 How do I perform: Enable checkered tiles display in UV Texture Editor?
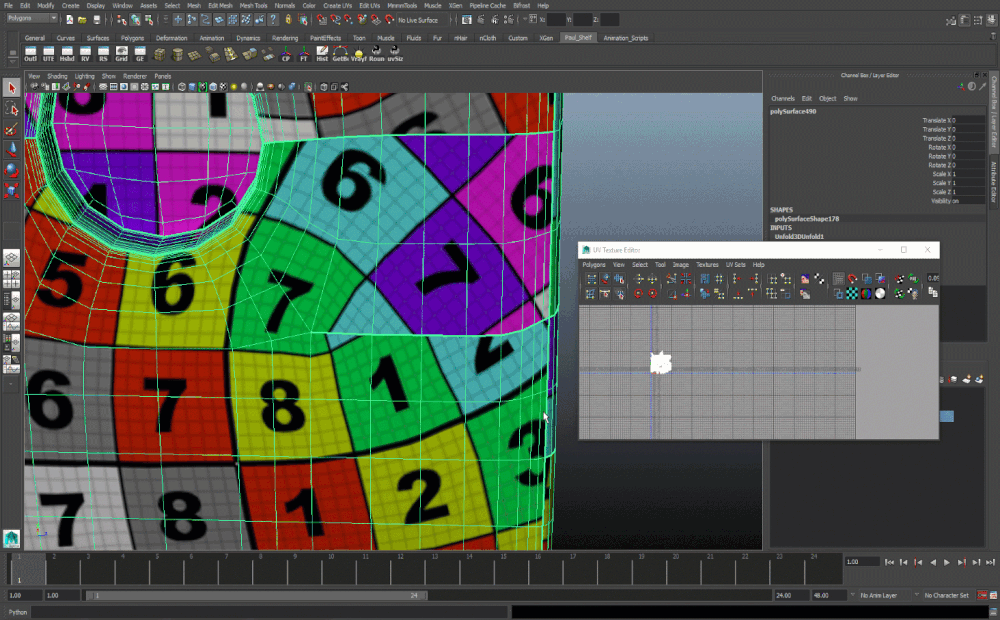coord(851,293)
